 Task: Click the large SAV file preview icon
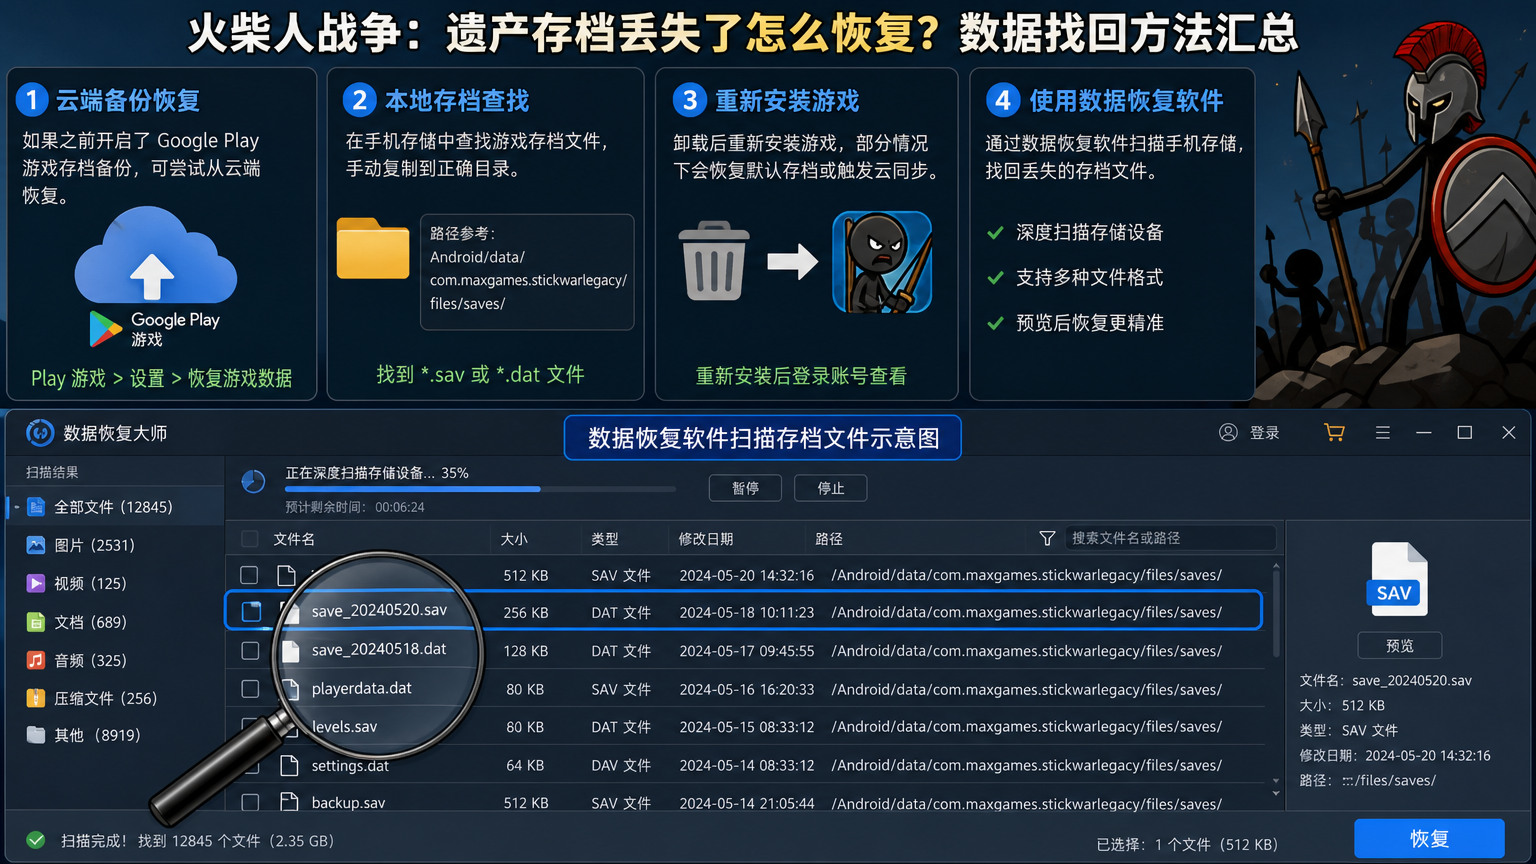1396,578
